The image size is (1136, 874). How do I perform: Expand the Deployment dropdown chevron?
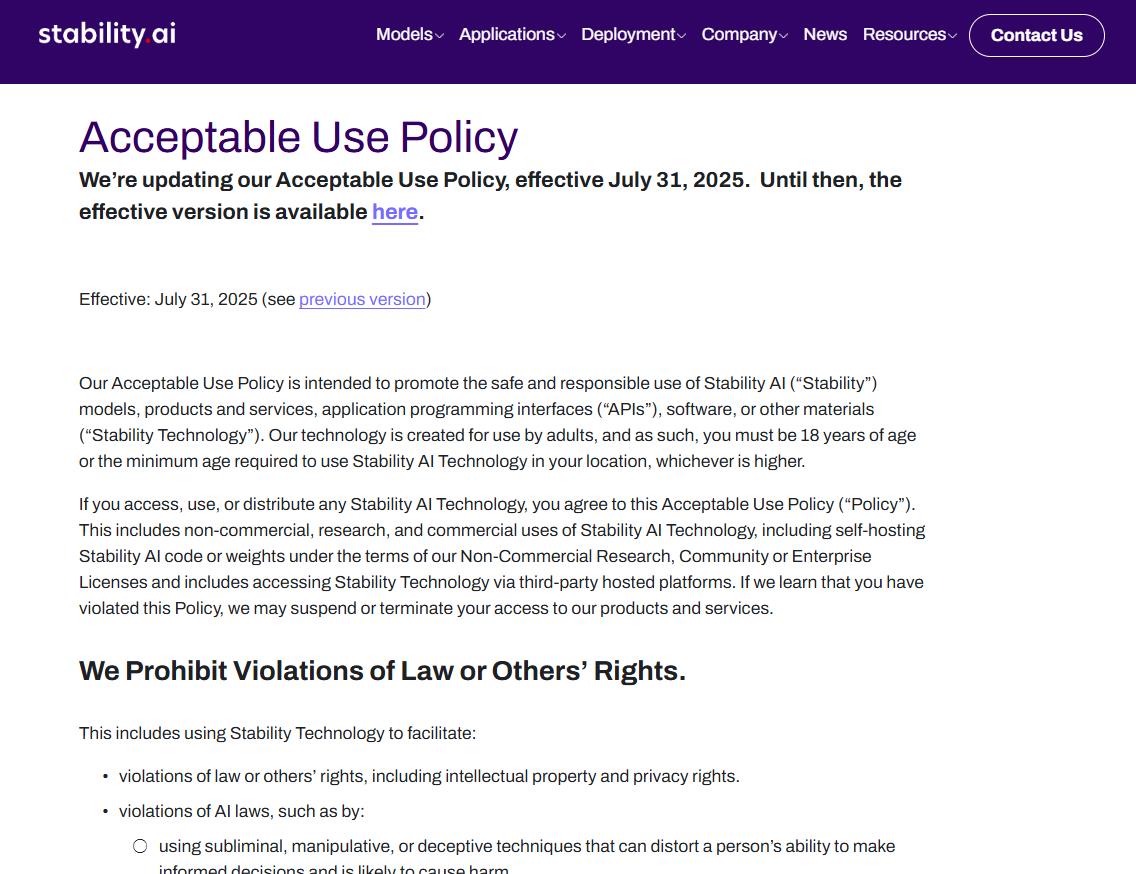pyautogui.click(x=682, y=37)
